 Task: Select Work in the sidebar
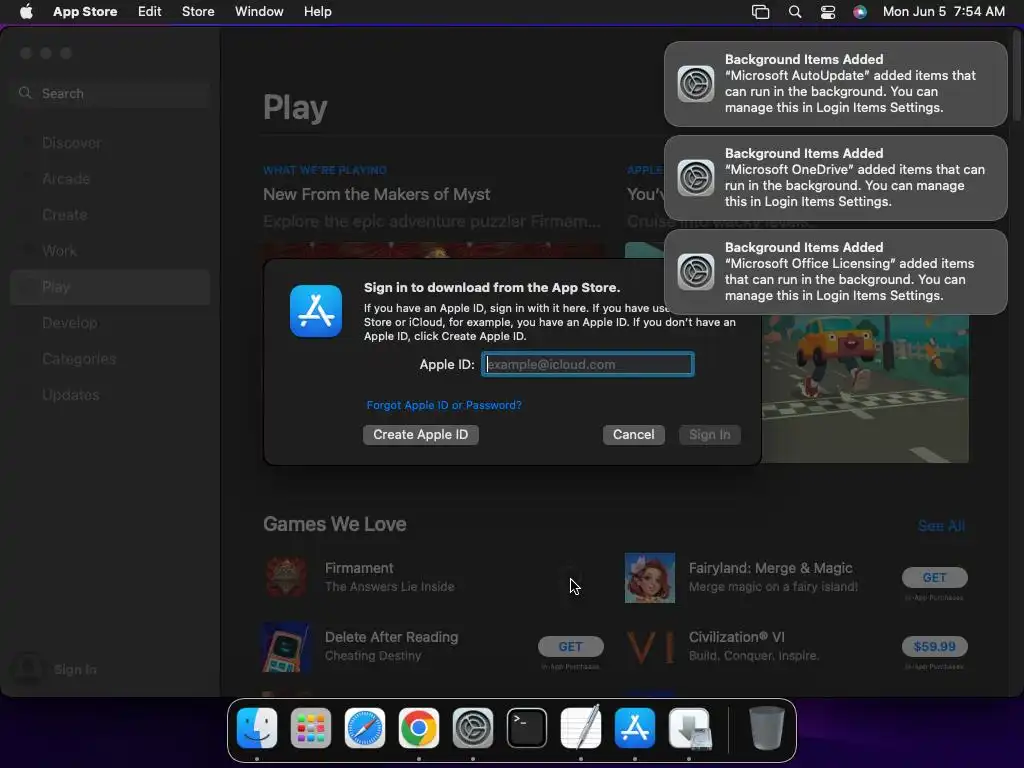click(x=110, y=251)
